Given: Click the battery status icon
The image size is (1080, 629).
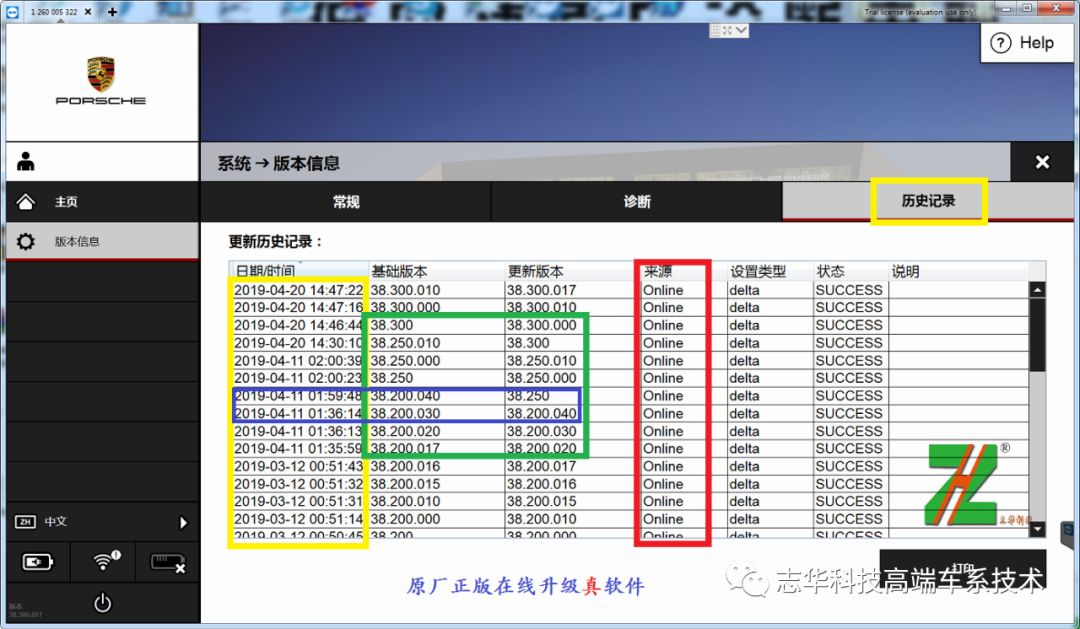Looking at the screenshot, I should click(x=39, y=562).
